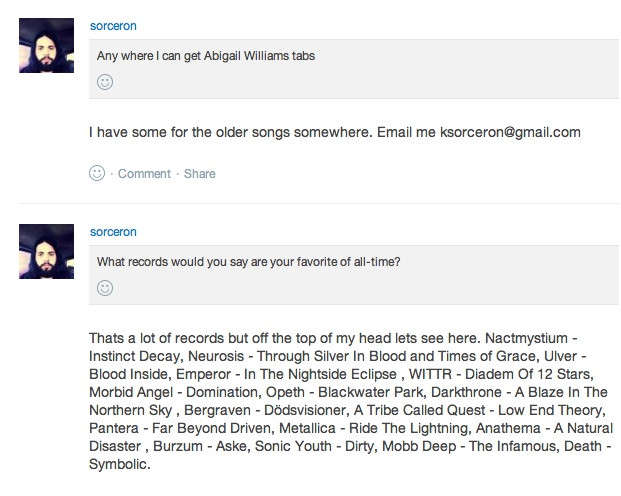Open sorceron username above the Abigail Williams question

click(x=113, y=26)
